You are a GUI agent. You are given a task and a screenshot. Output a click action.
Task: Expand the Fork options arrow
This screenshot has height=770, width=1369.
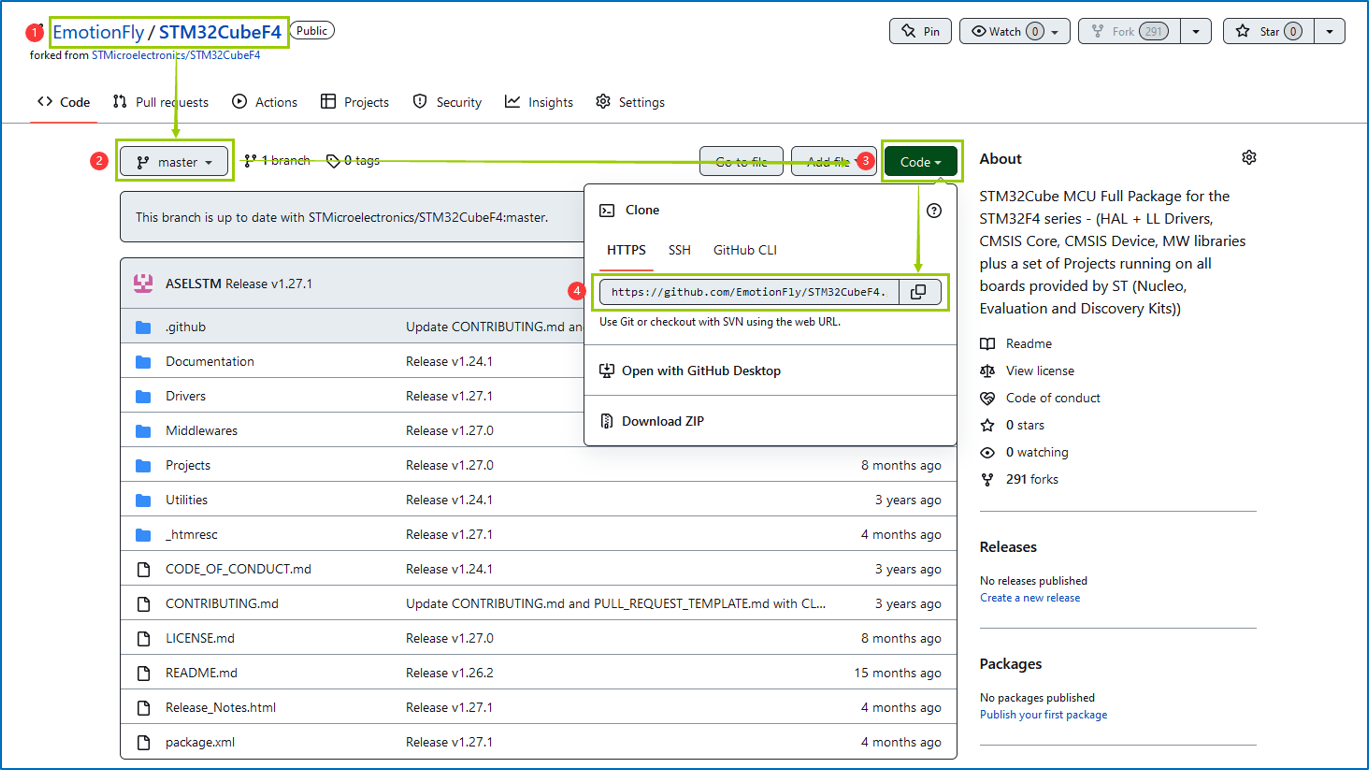coord(1196,31)
